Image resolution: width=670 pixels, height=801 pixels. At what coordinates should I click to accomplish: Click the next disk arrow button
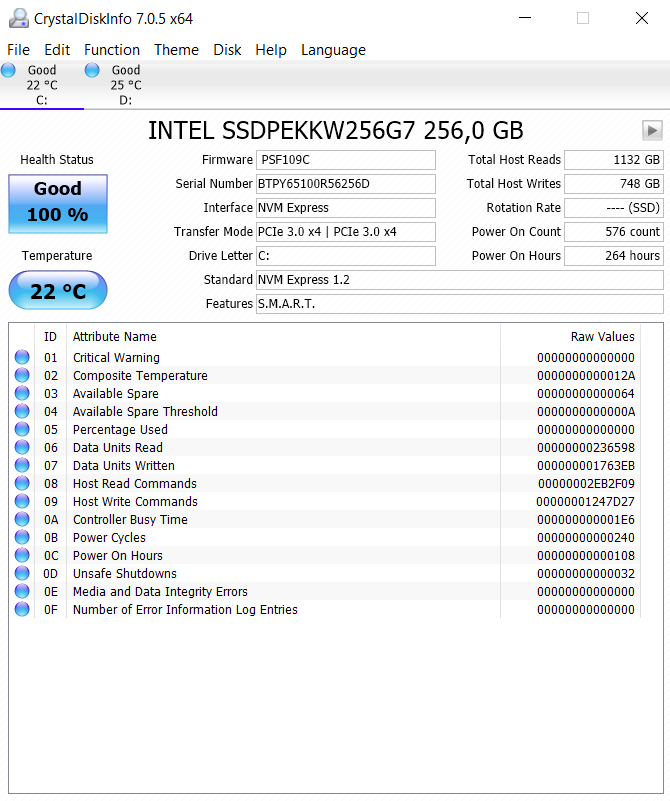pyautogui.click(x=652, y=130)
